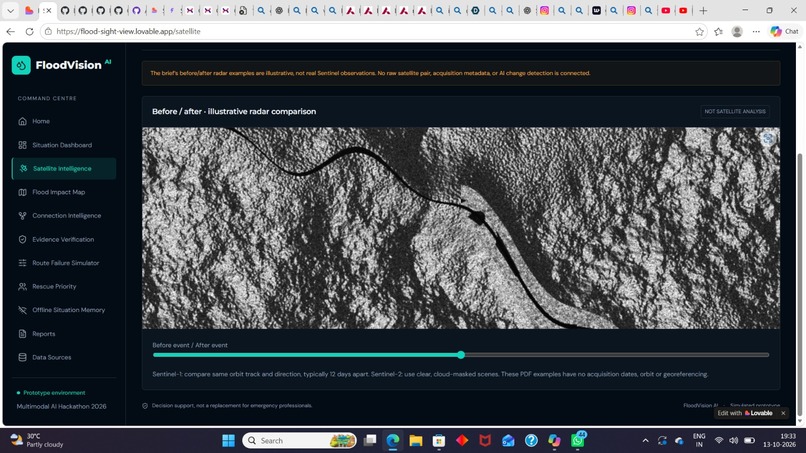
Task: Open Outlook mail from taskbar
Action: point(508,441)
